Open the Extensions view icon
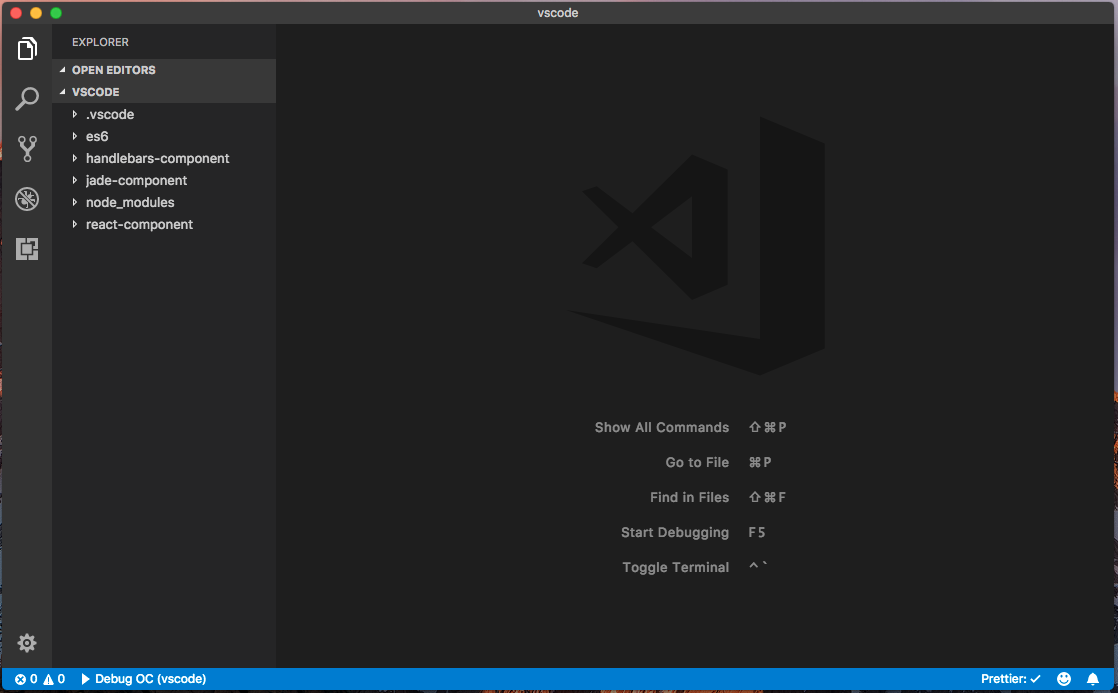This screenshot has width=1118, height=693. [27, 249]
